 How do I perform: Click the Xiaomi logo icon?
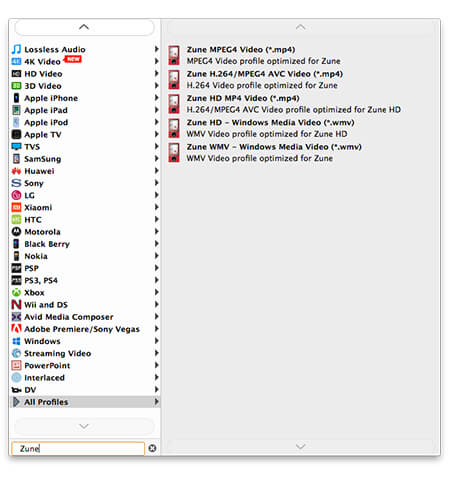tap(16, 207)
